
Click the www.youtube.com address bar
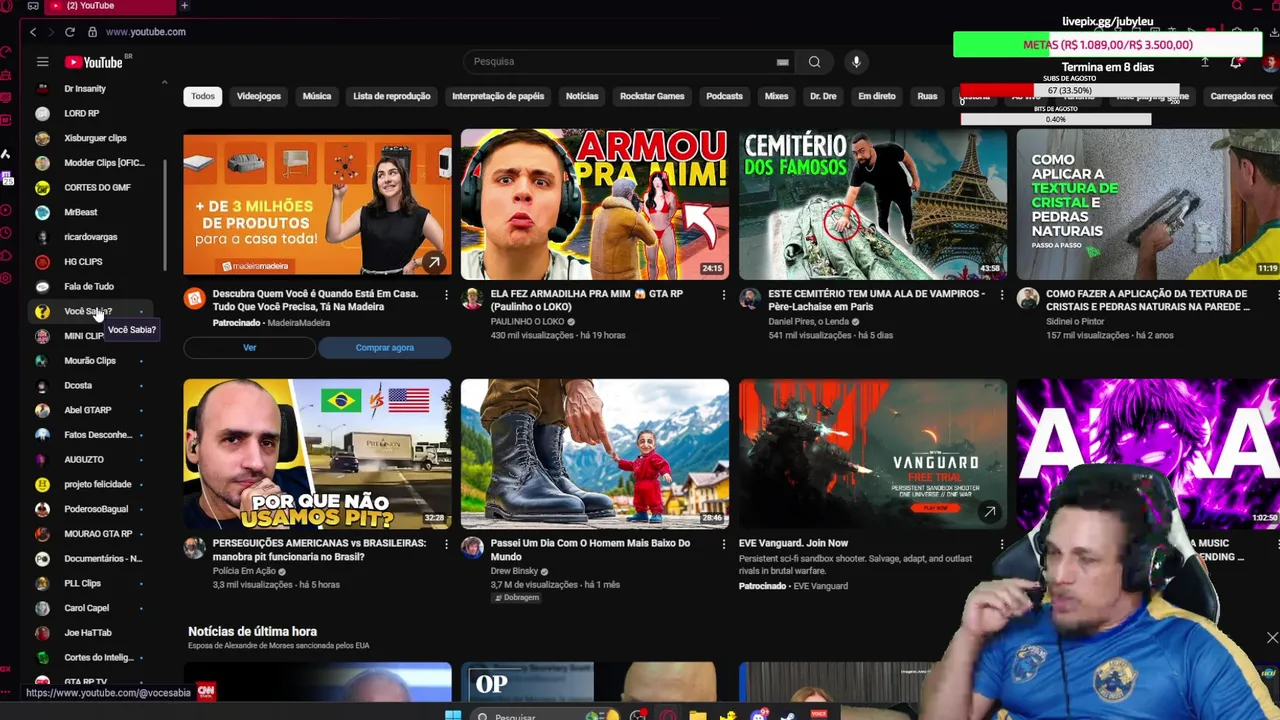(x=145, y=32)
